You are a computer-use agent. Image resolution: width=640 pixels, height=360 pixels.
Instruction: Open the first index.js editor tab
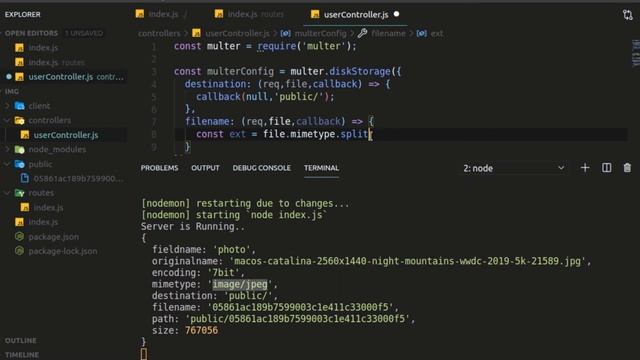pos(162,14)
